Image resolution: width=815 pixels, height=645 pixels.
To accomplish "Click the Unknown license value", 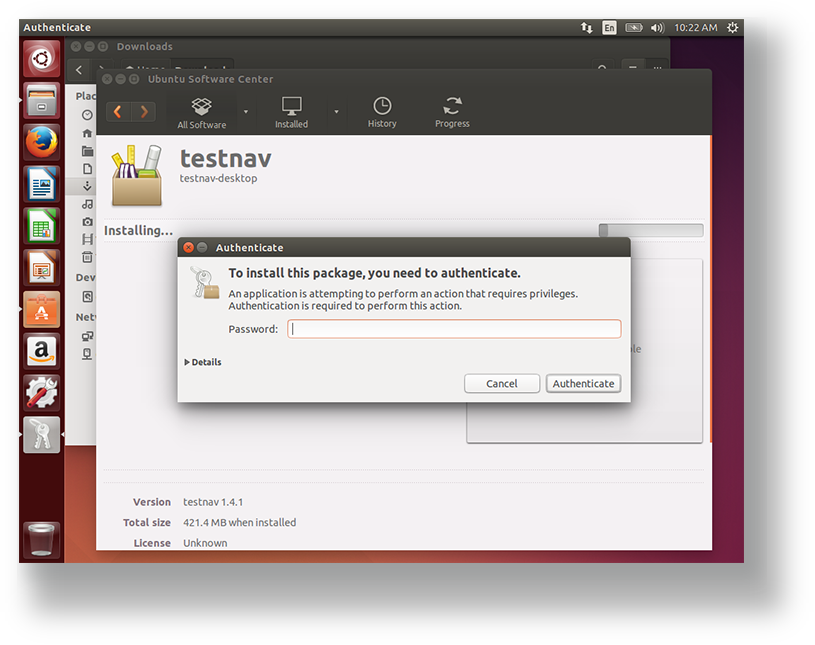I will [x=205, y=543].
